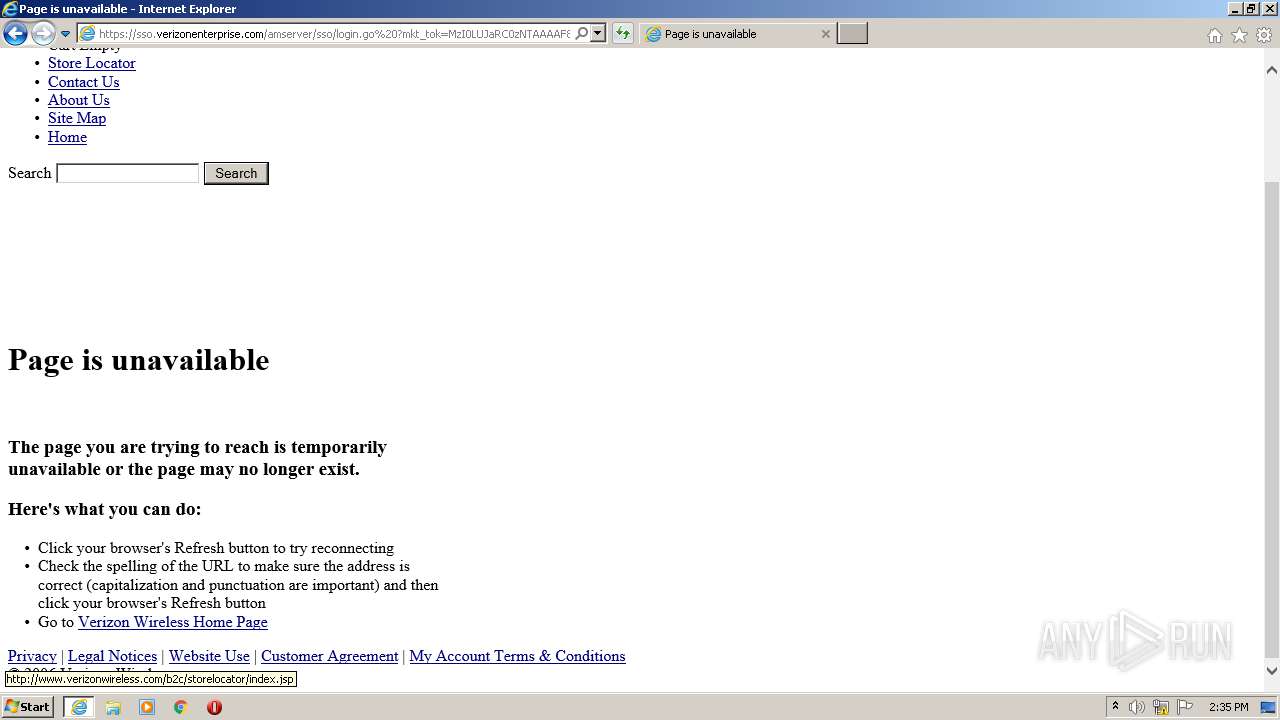Close the Page is unavailable tab
The image size is (1280, 720).
825,34
